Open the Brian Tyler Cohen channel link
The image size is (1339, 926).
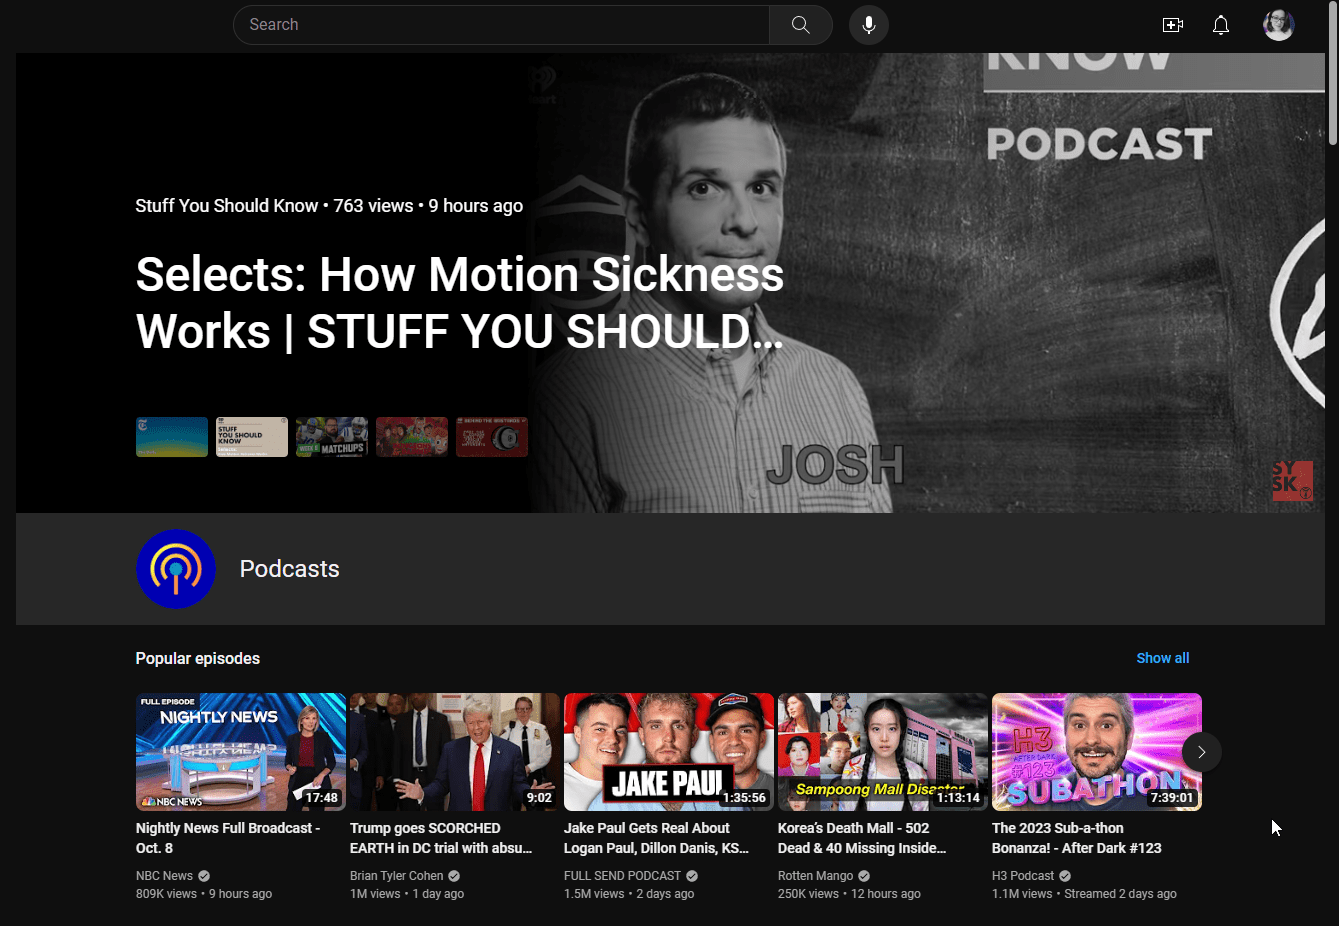[397, 876]
